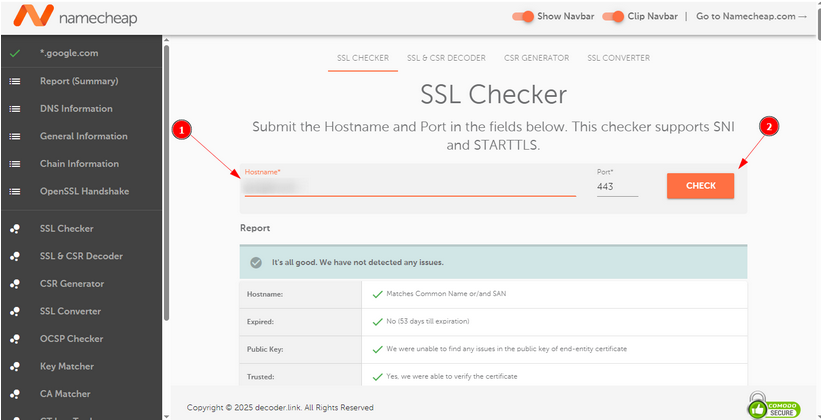This screenshot has width=821, height=420.
Task: Toggle the Clip Navbar switch
Action: 613,16
